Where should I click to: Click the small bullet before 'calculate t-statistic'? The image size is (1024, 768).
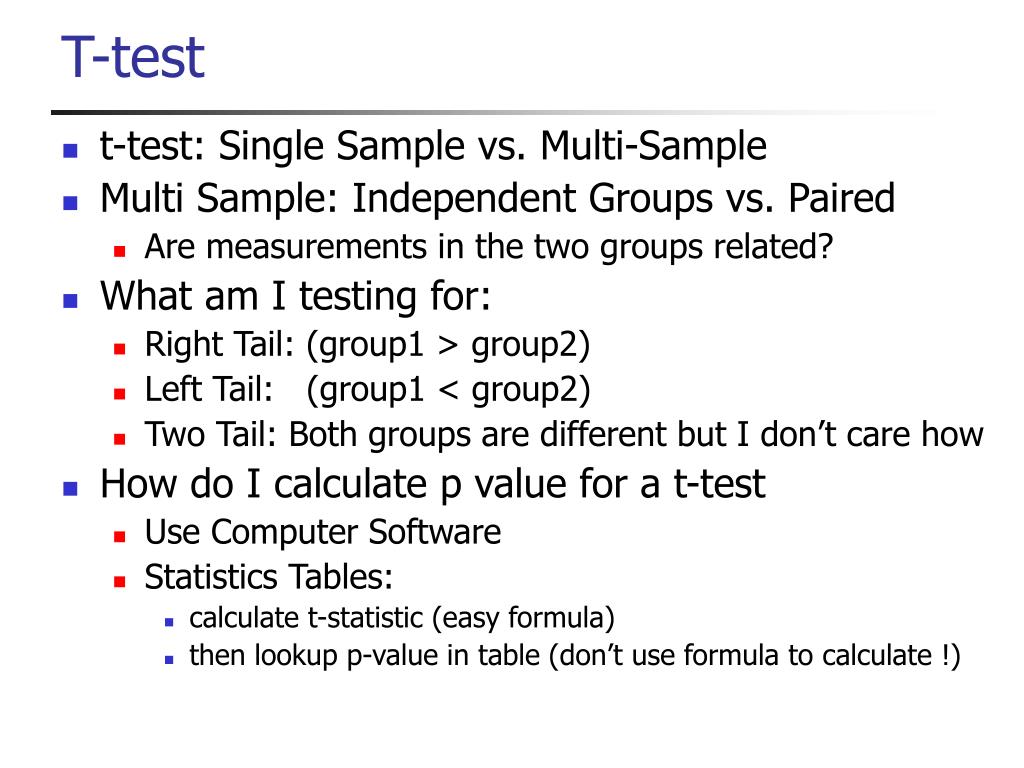pos(169,622)
